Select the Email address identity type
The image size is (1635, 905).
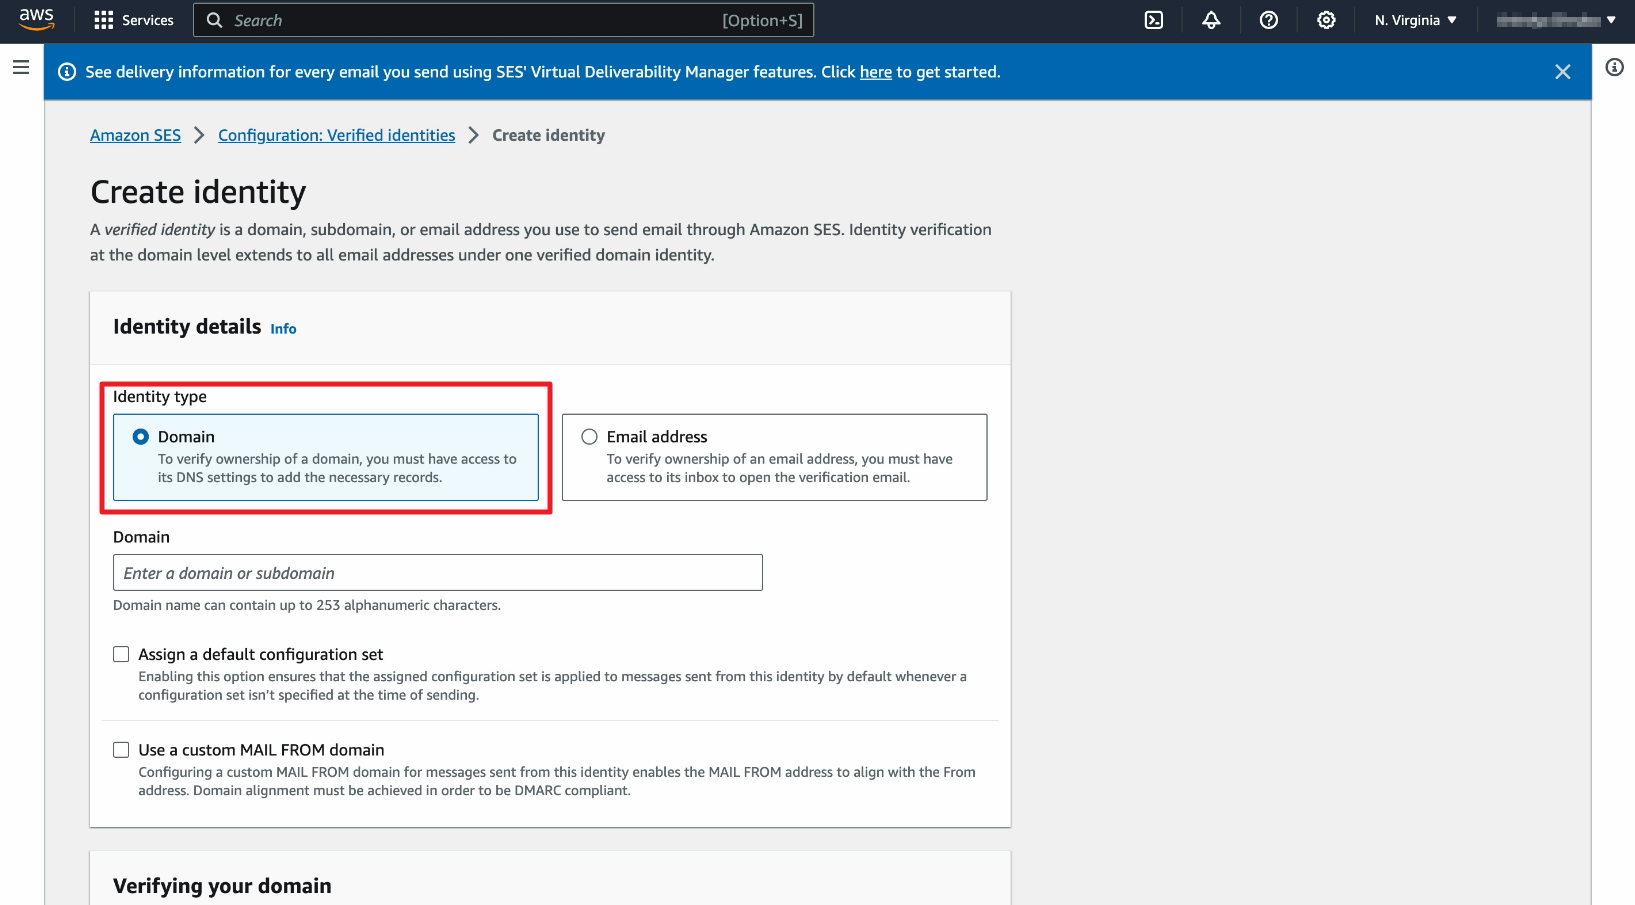(x=590, y=437)
